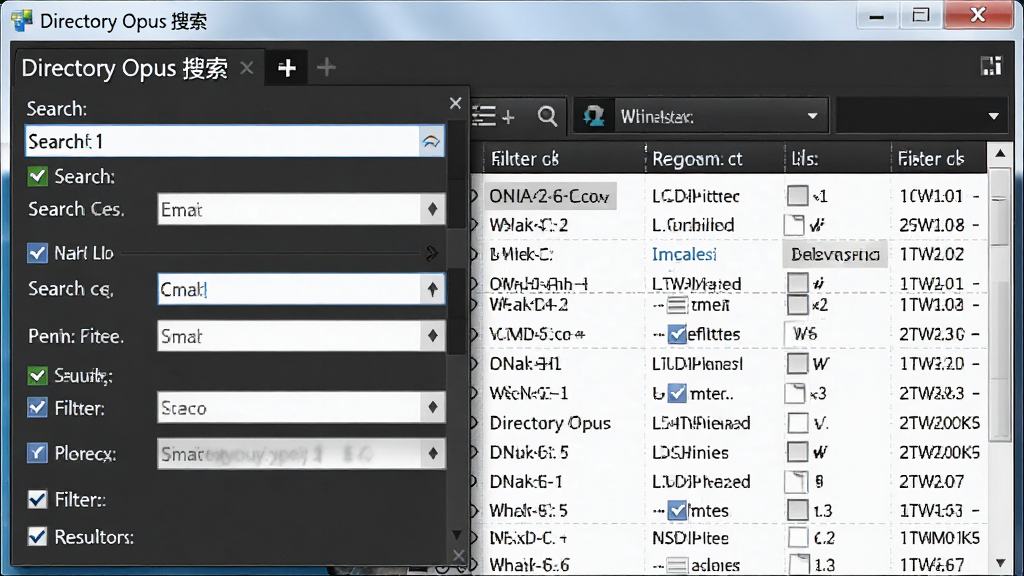The height and width of the screenshot is (576, 1024).
Task: Toggle the layout icon at top right
Action: 991,66
